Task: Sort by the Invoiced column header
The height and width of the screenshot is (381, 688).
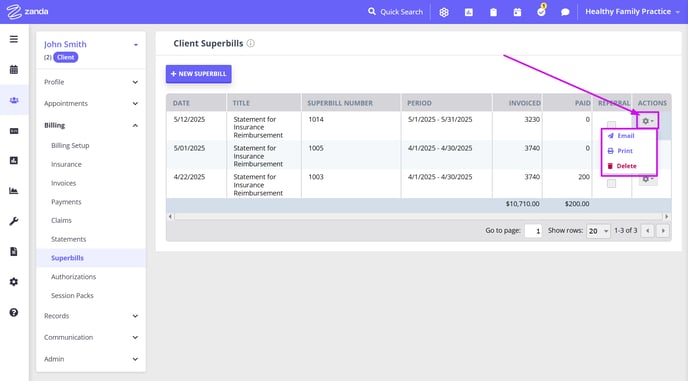Action: click(x=525, y=103)
